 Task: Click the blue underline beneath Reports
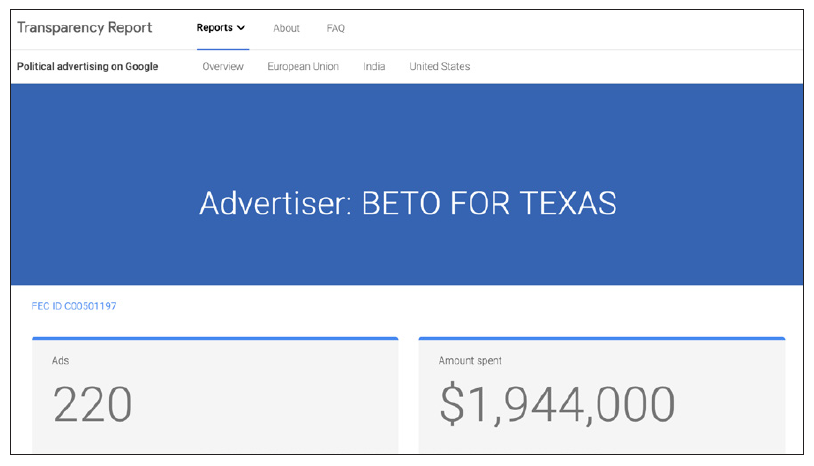click(x=222, y=49)
